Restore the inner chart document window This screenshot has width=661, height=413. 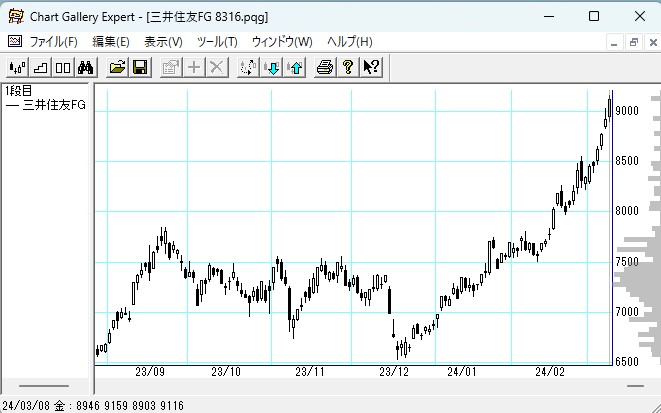(634, 42)
